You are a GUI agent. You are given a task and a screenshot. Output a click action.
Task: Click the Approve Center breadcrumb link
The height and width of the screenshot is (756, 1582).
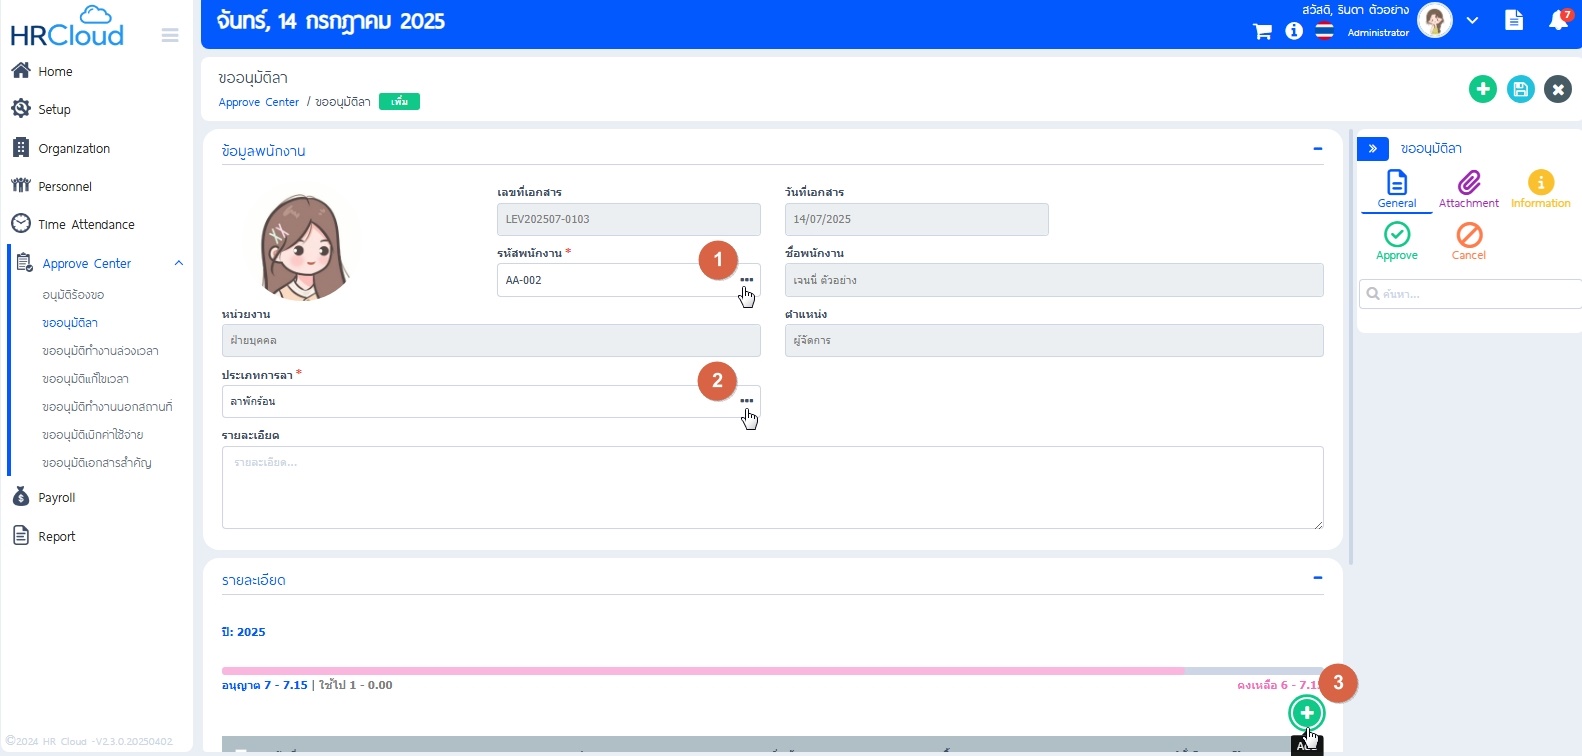pyautogui.click(x=259, y=102)
